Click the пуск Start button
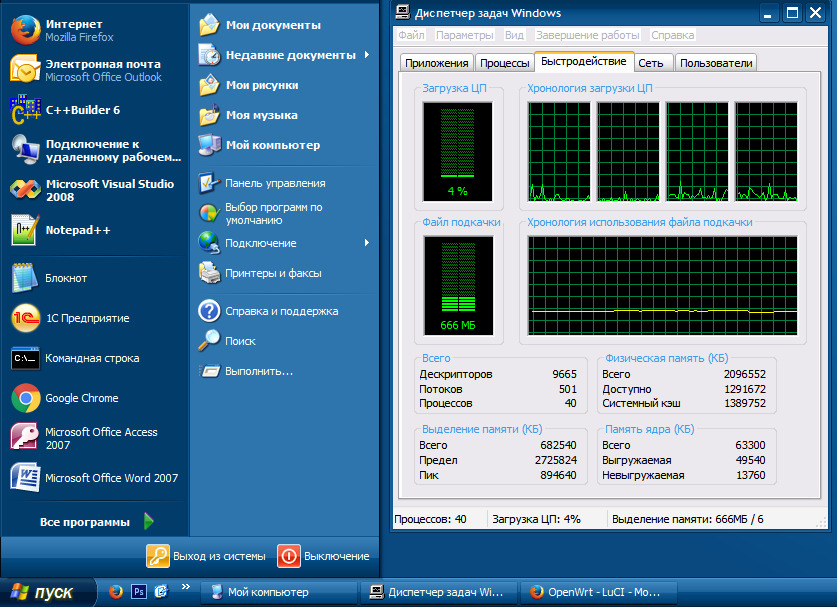The width and height of the screenshot is (837, 607). coord(42,592)
